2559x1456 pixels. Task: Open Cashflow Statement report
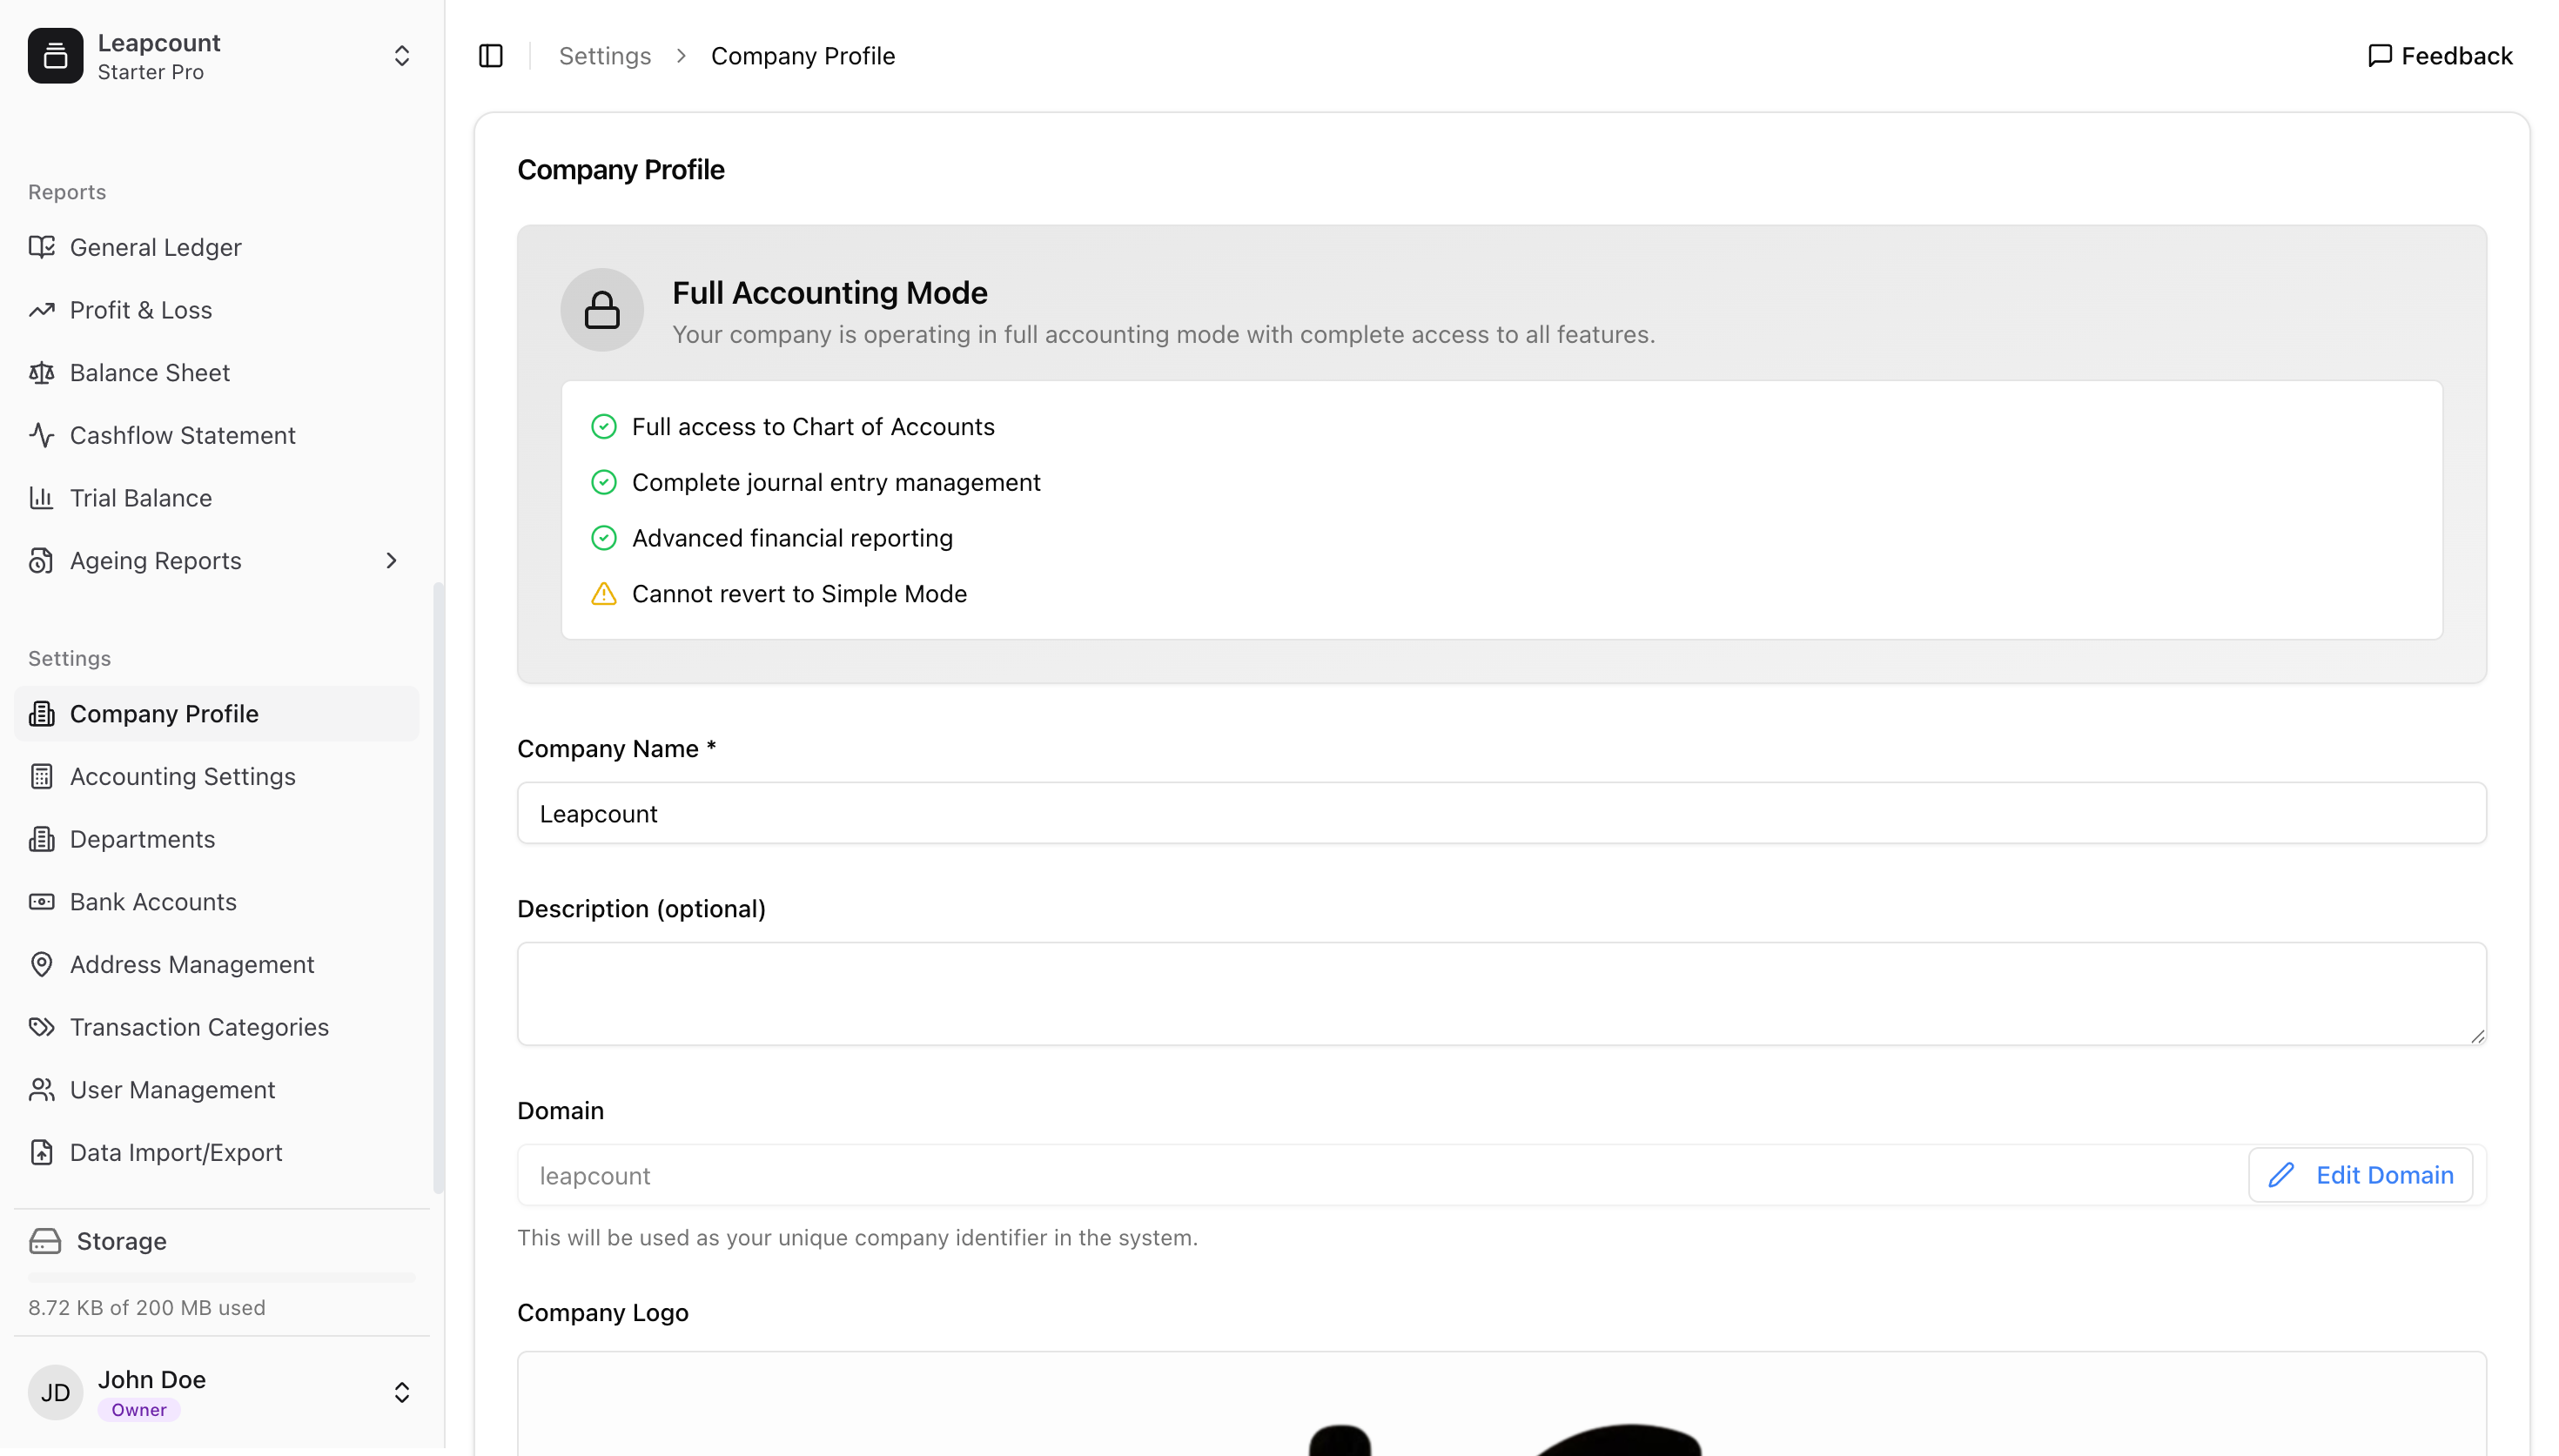pyautogui.click(x=216, y=435)
